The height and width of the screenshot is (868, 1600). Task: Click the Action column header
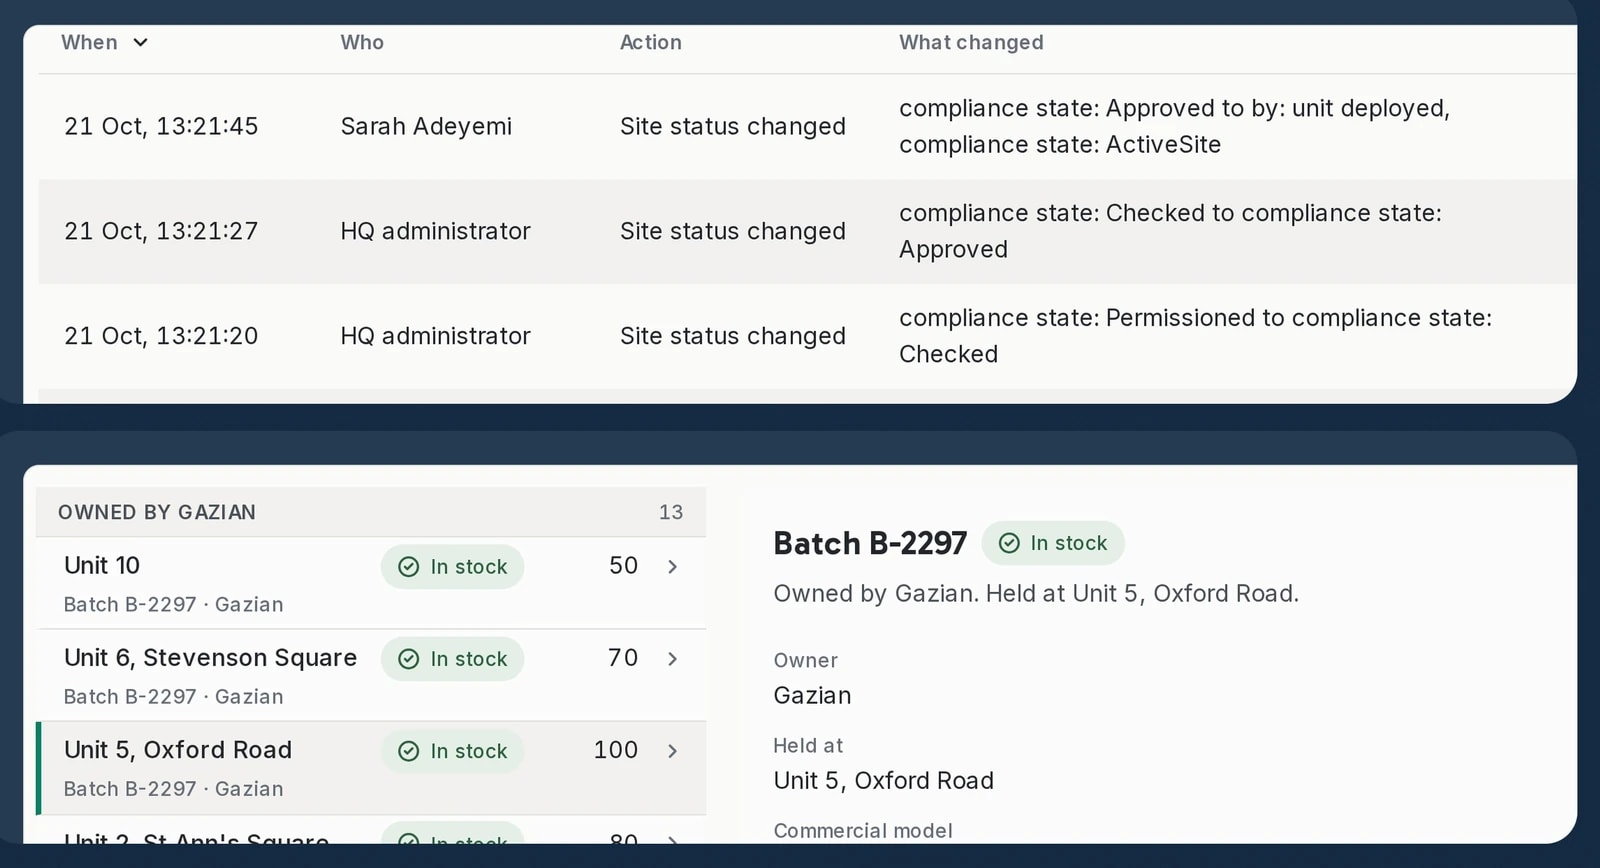tap(651, 42)
